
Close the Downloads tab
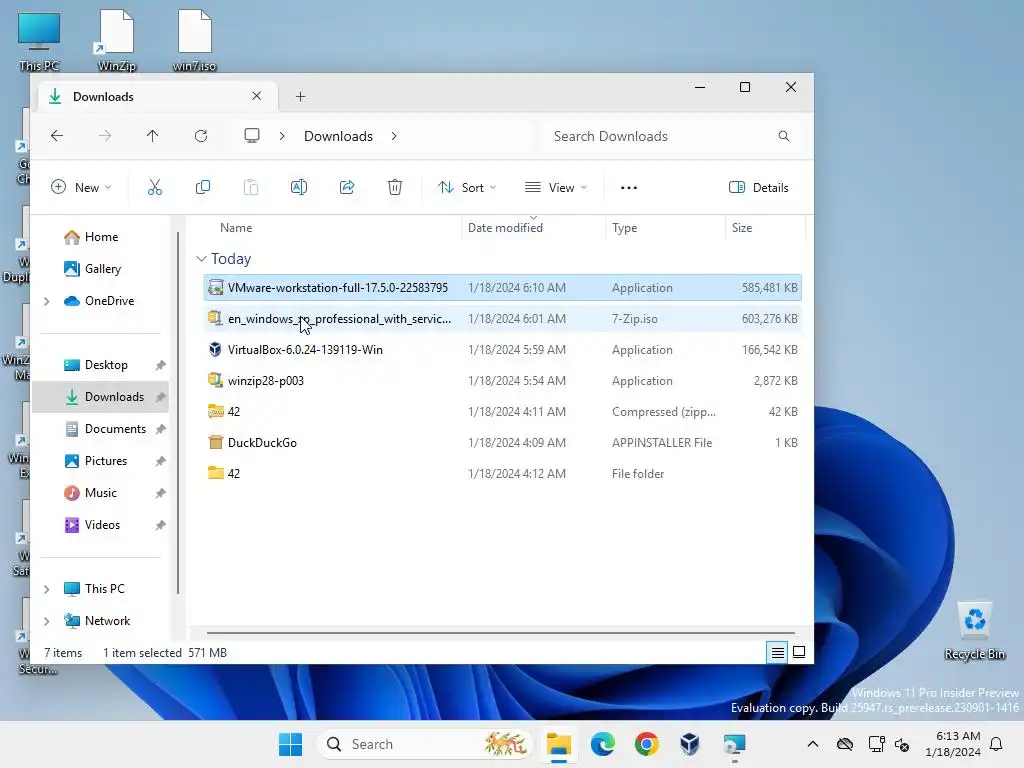coord(257,96)
